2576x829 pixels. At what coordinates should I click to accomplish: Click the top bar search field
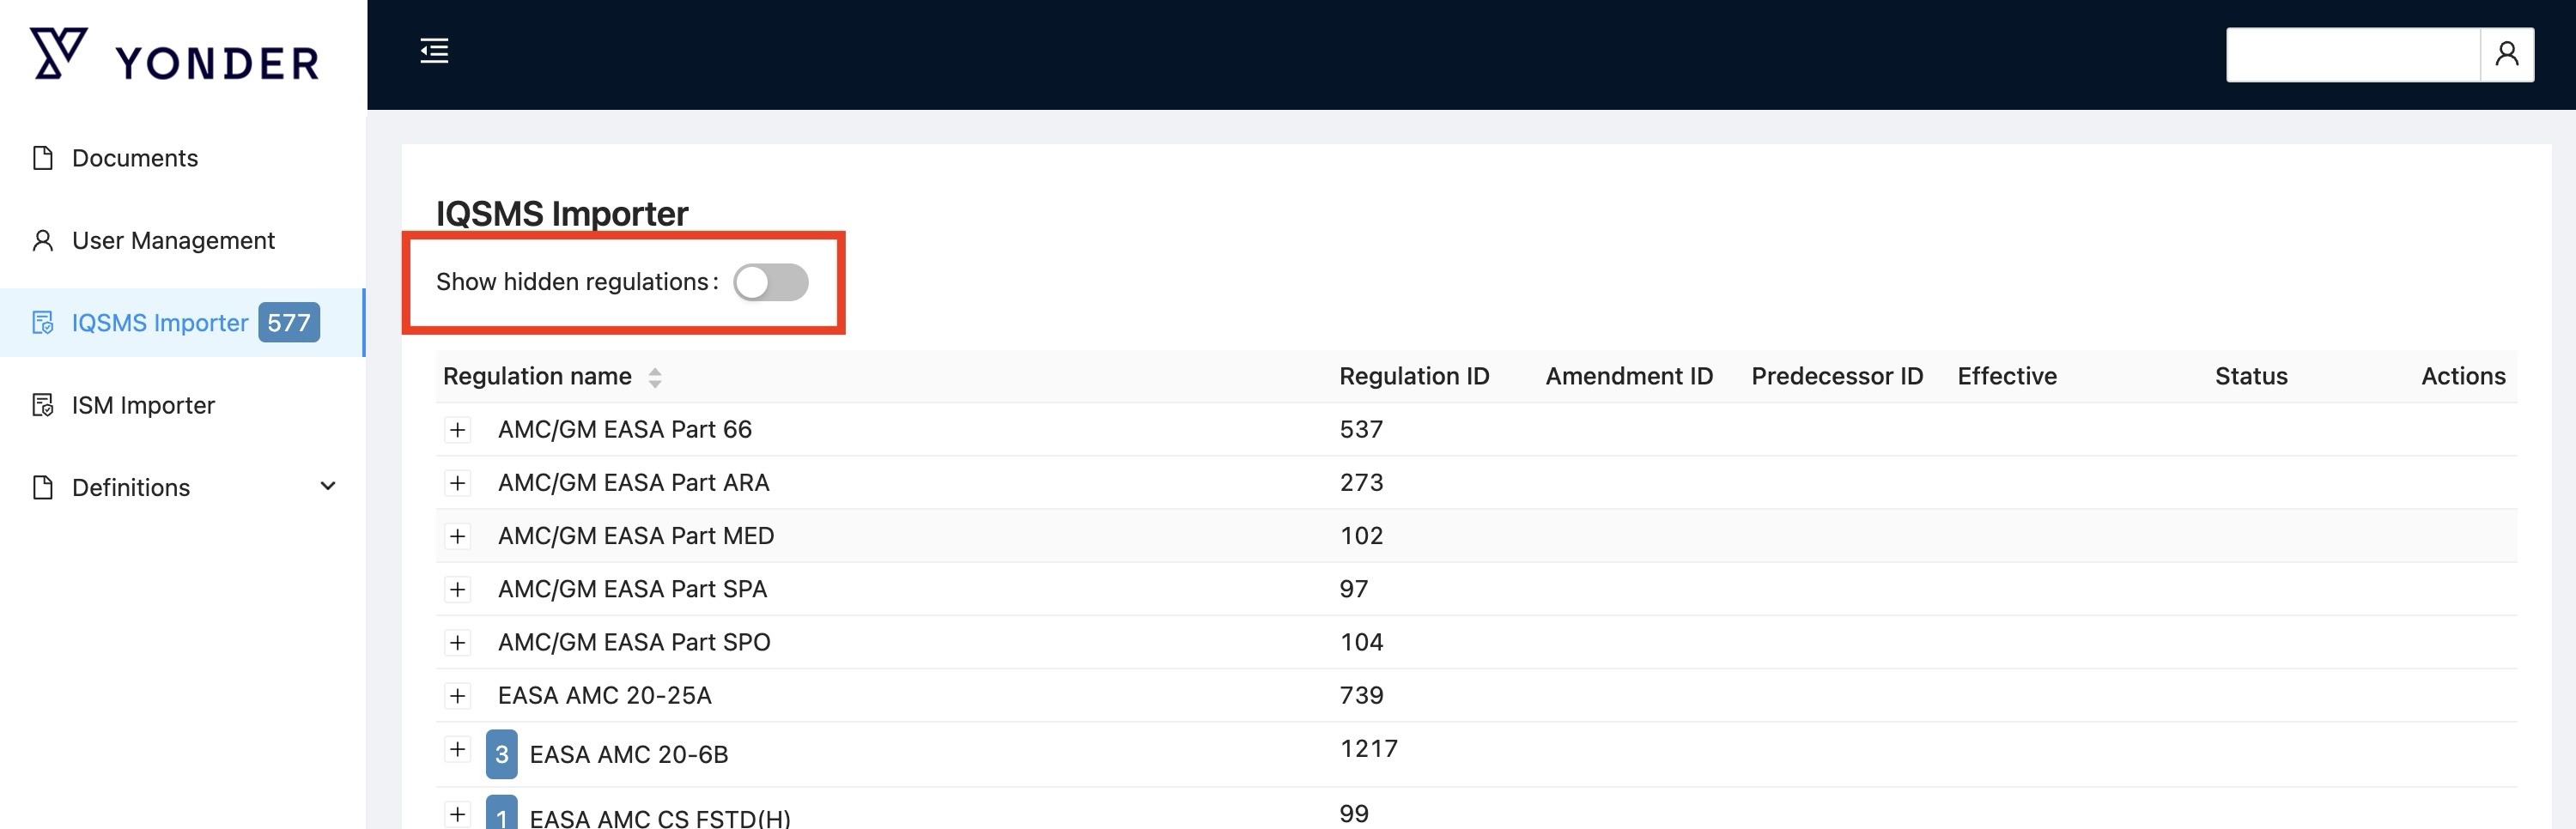2353,54
